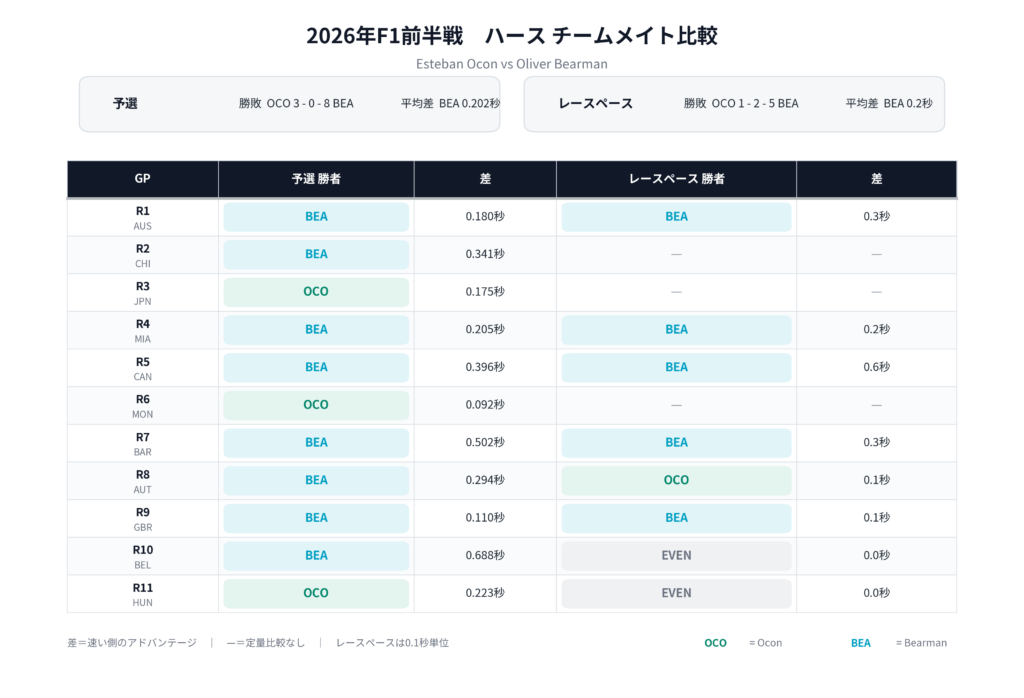This screenshot has width=1024, height=698.
Task: Click the qualifying gap 0.110秒
Action: pyautogui.click(x=485, y=518)
